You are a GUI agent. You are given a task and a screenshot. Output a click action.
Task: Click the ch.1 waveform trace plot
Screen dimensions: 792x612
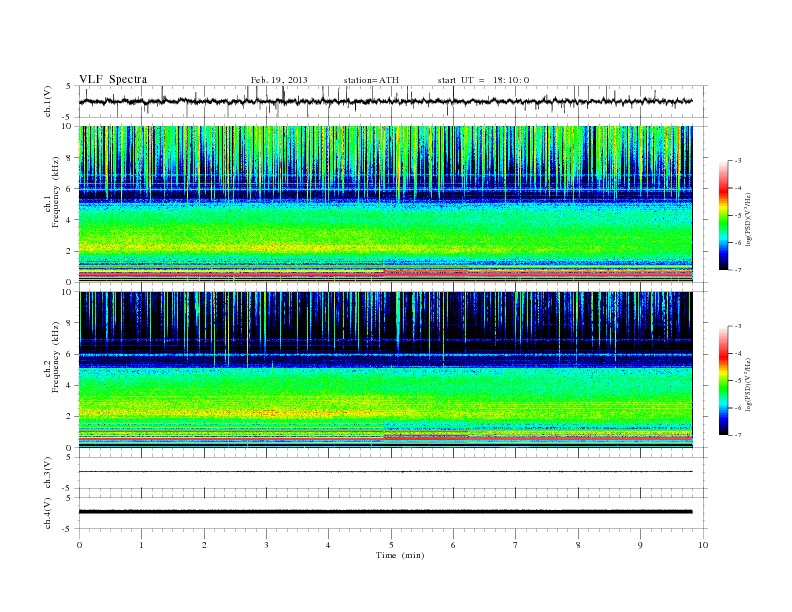coord(393,101)
